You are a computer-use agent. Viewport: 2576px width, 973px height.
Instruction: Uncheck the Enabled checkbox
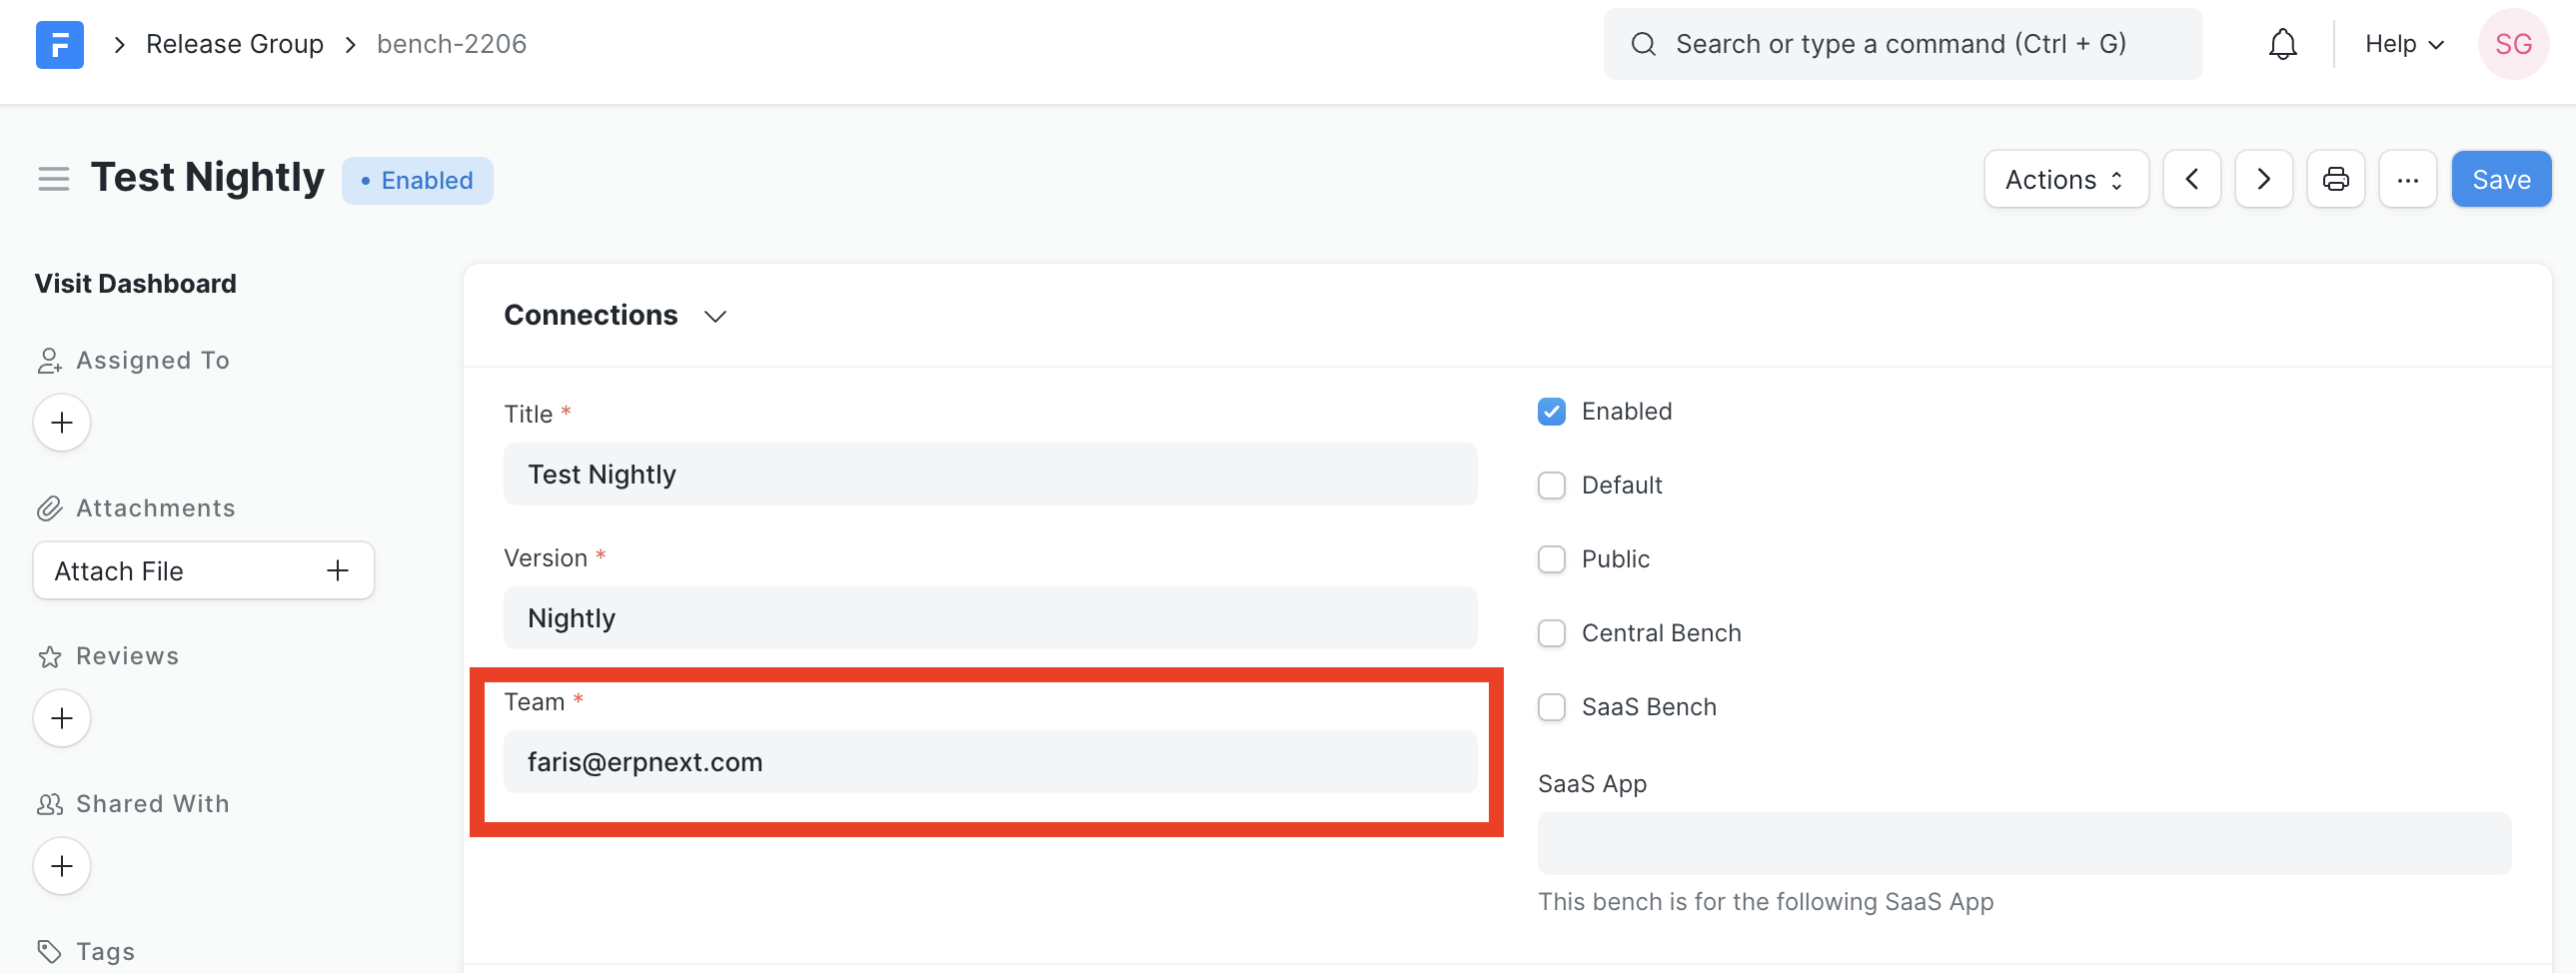tap(1551, 412)
